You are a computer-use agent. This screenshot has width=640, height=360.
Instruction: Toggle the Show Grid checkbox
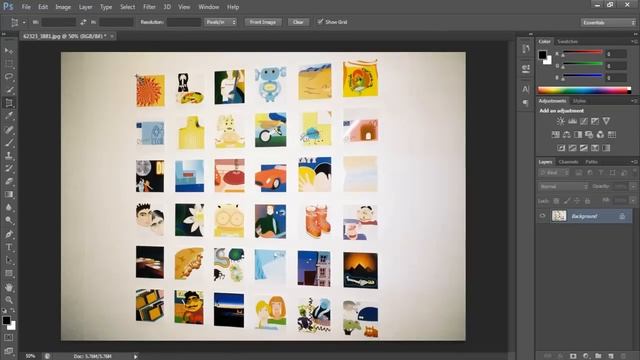[320, 22]
